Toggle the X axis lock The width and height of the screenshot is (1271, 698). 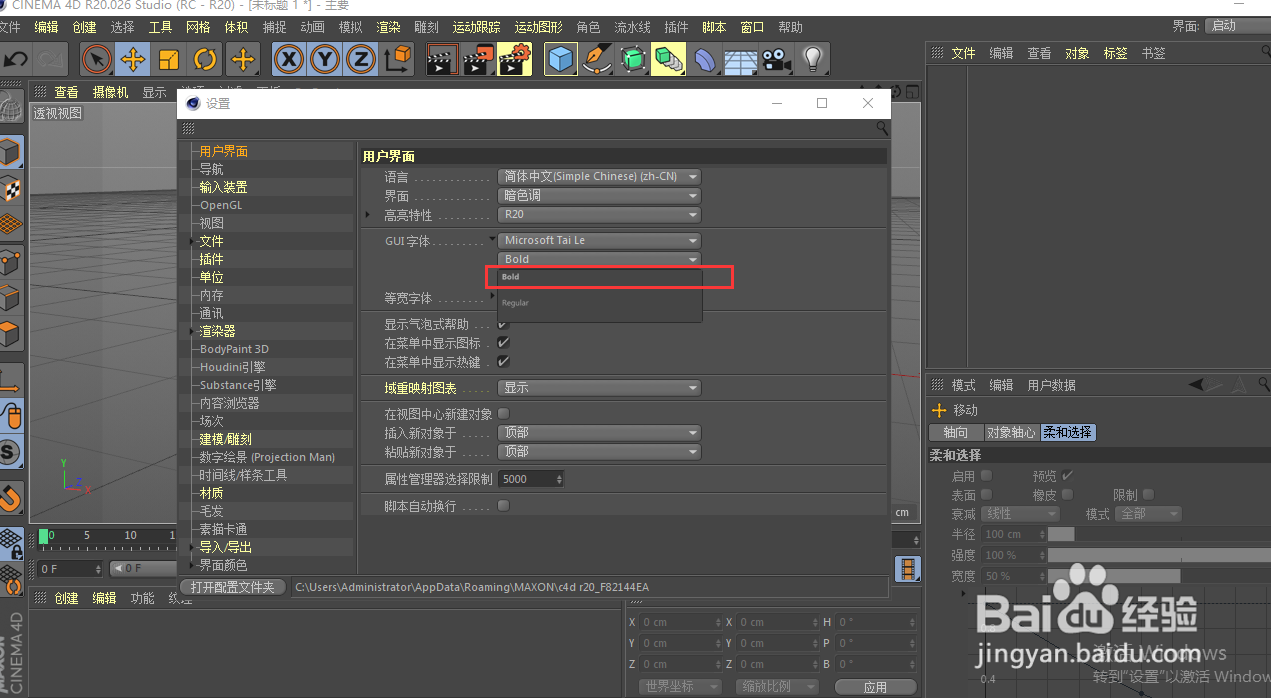289,60
